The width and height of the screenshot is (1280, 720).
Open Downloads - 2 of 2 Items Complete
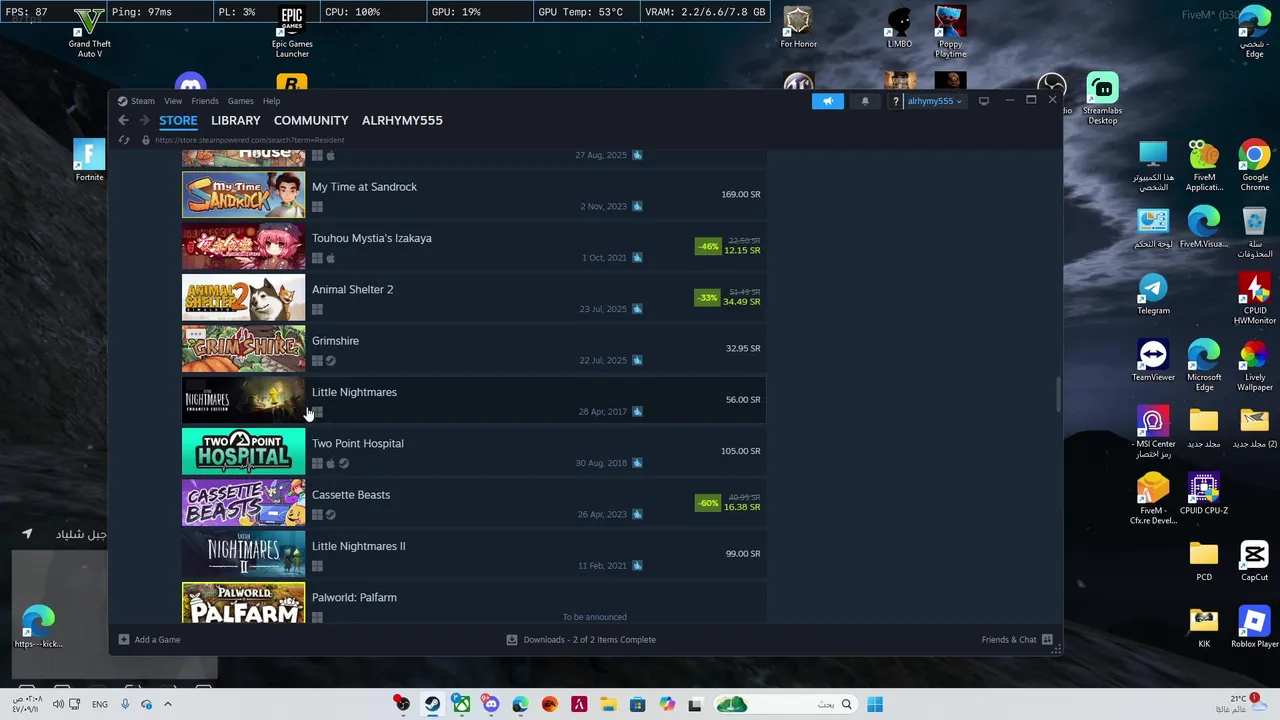tap(581, 639)
